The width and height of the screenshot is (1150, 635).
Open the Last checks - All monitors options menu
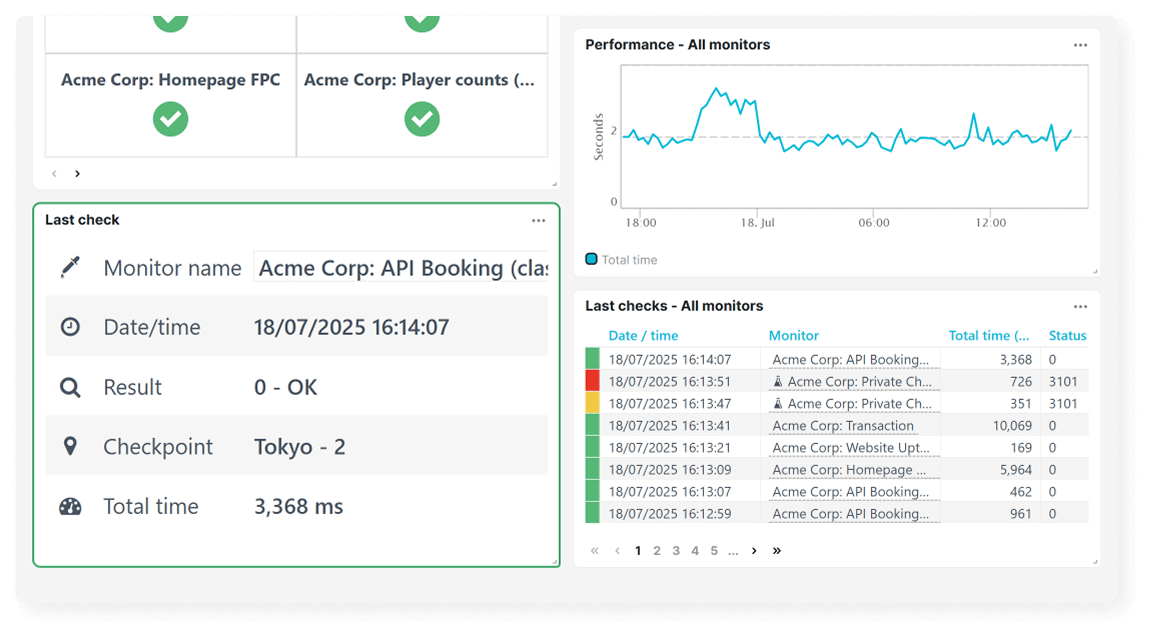point(1080,306)
